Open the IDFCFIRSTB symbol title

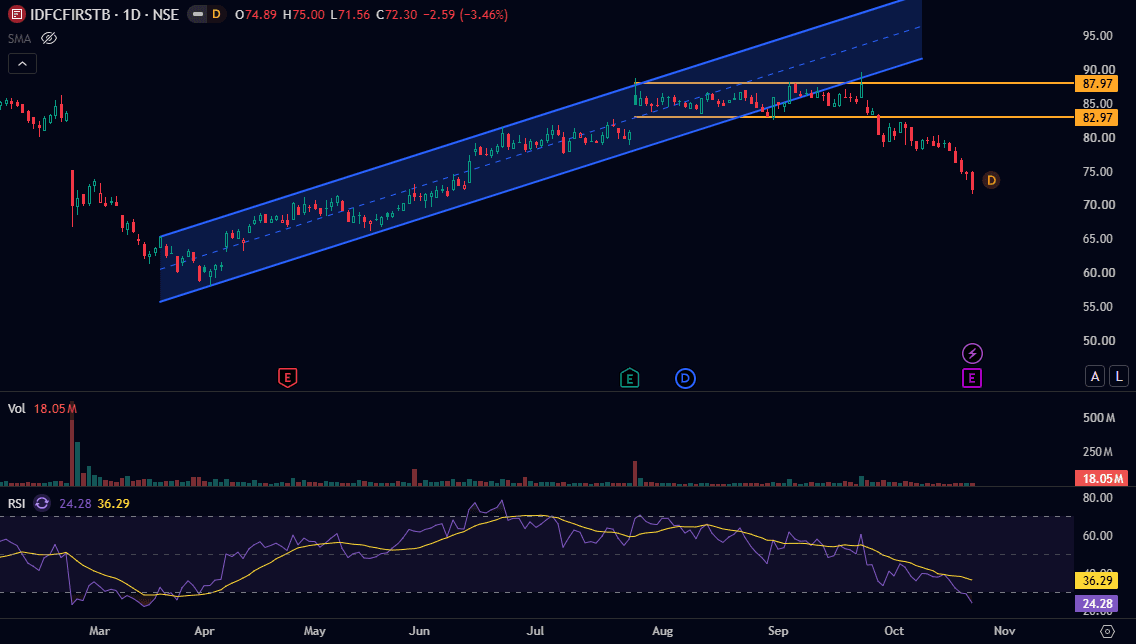coord(104,14)
